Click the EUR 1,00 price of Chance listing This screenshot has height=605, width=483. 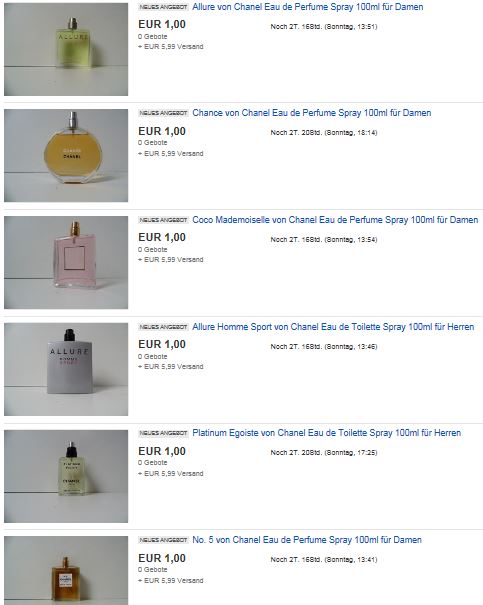(x=162, y=131)
